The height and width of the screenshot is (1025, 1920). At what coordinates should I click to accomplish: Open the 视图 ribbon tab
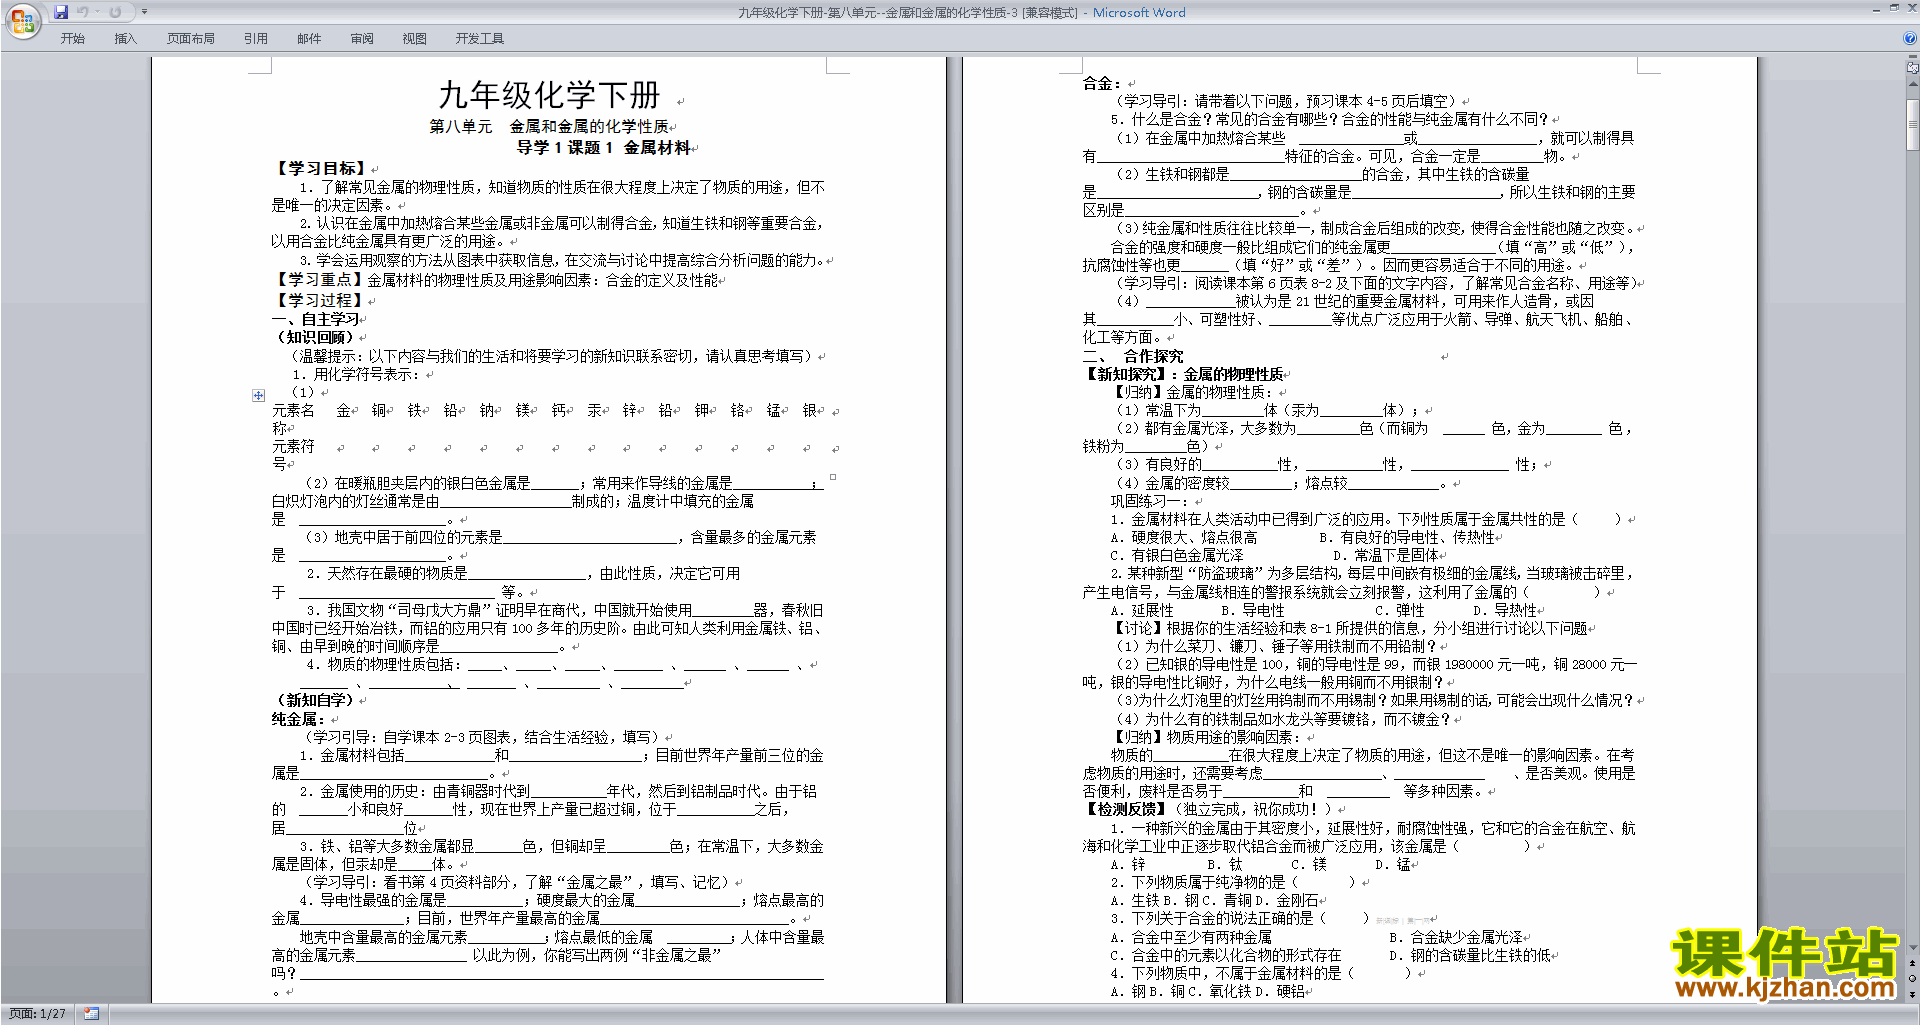(414, 39)
